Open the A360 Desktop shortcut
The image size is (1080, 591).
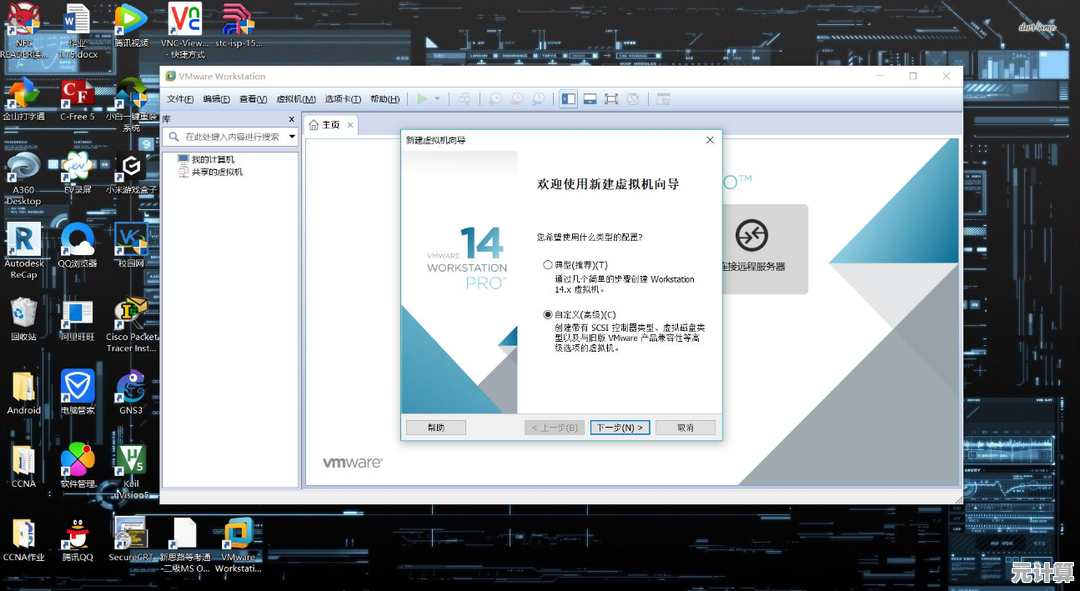[x=23, y=178]
